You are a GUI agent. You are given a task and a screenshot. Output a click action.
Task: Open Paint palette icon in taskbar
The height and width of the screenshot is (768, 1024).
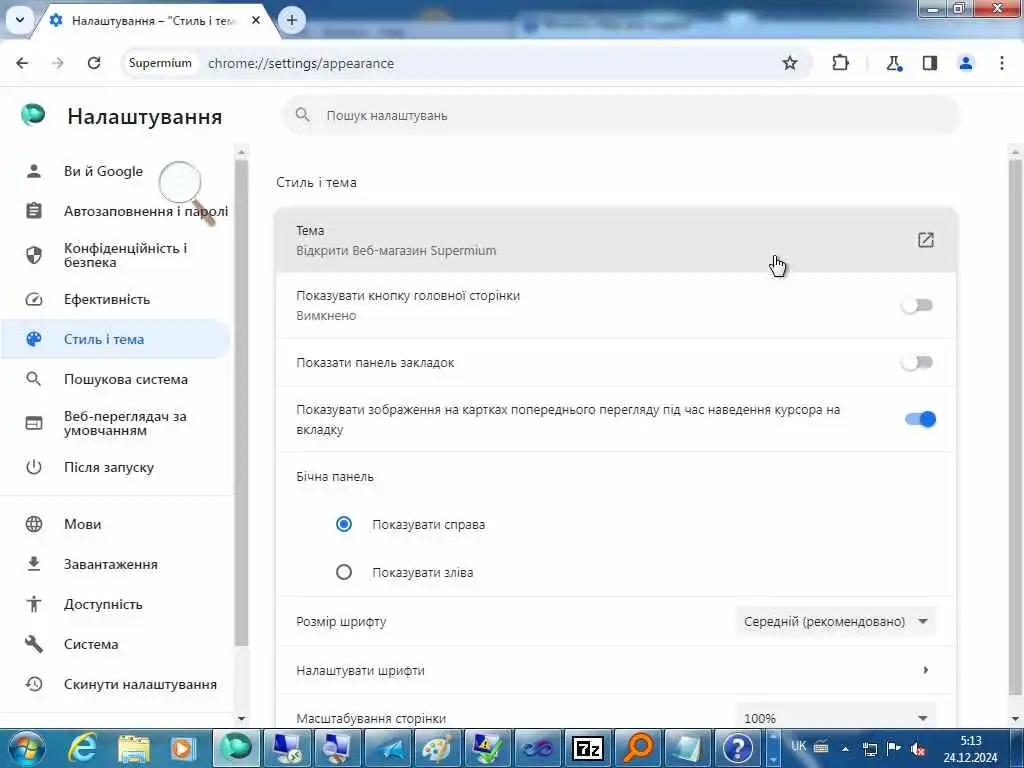tap(437, 748)
